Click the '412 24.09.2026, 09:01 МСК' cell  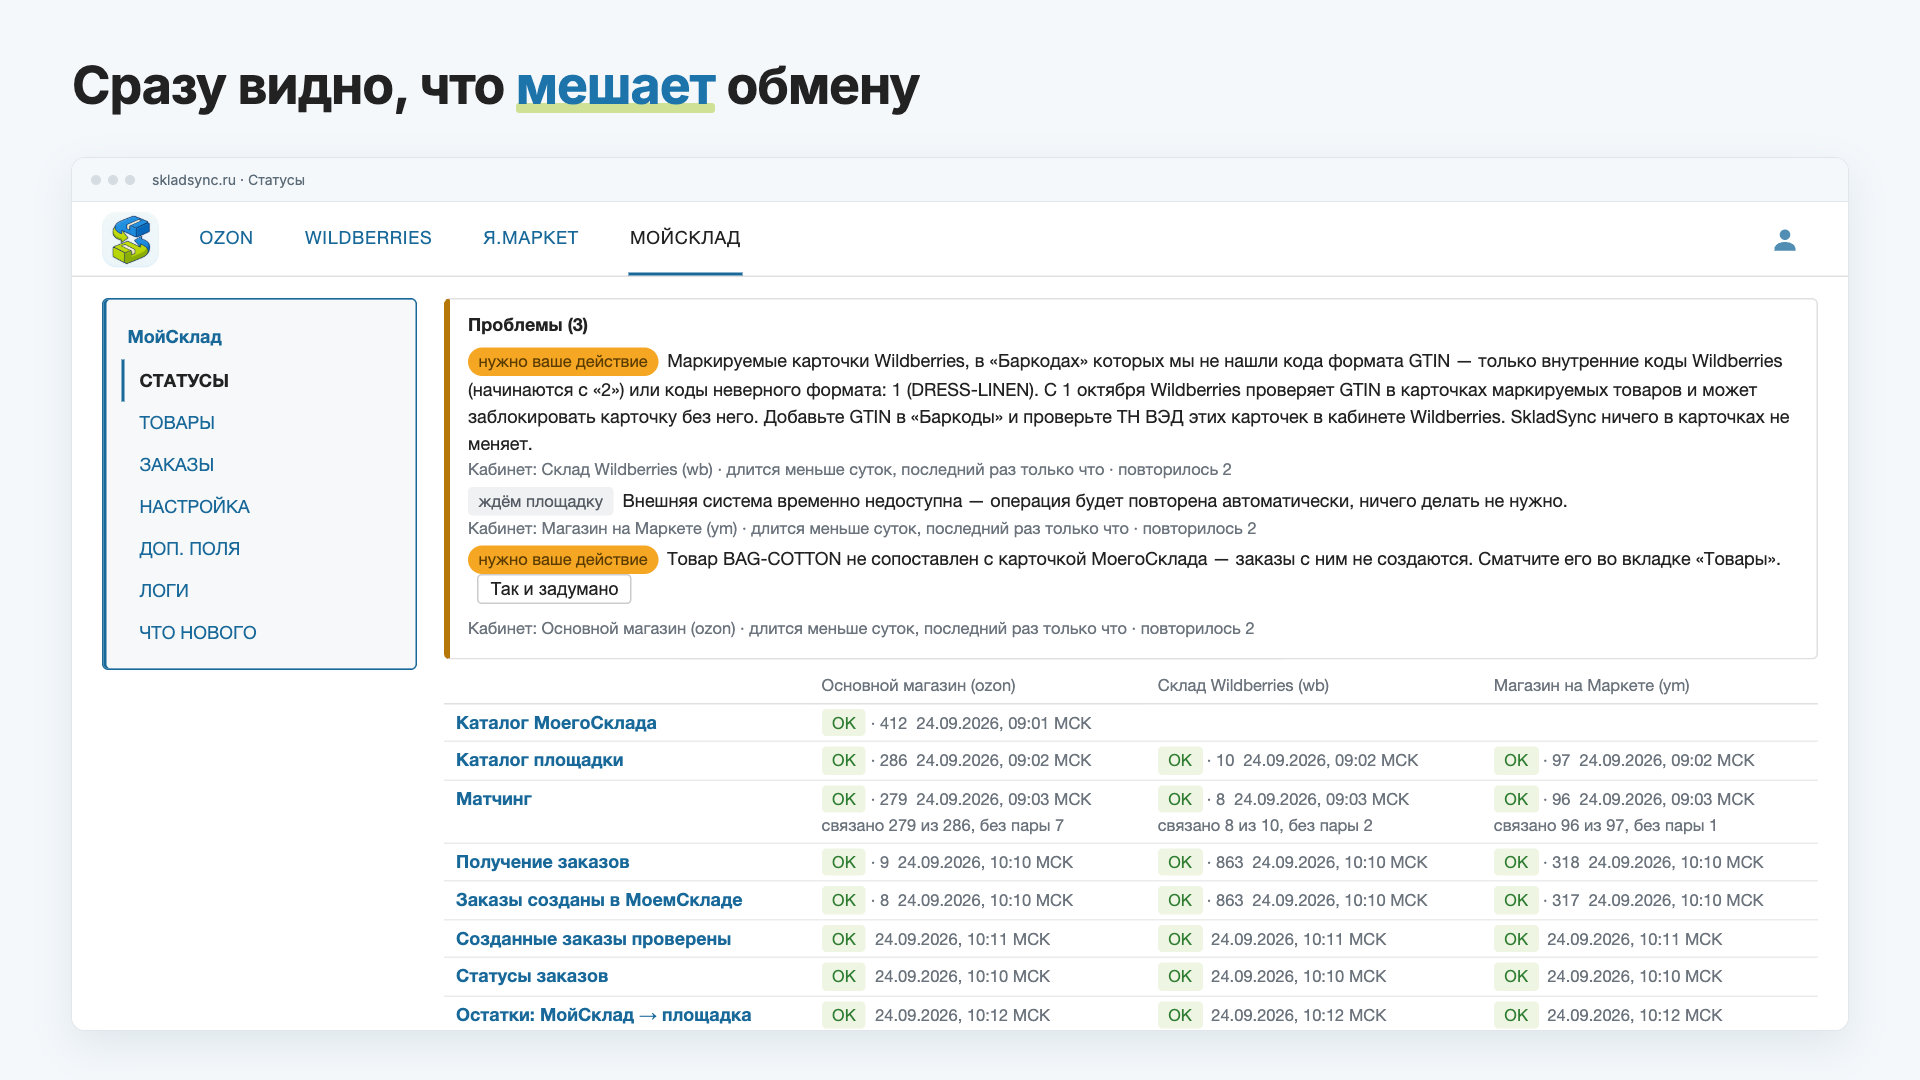pos(985,723)
